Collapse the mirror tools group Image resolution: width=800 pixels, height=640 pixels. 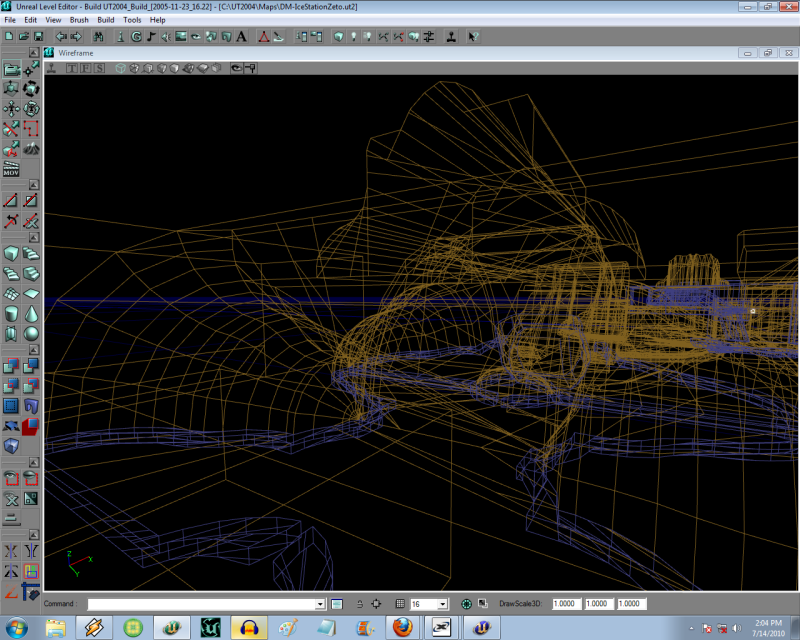pyautogui.click(x=34, y=535)
